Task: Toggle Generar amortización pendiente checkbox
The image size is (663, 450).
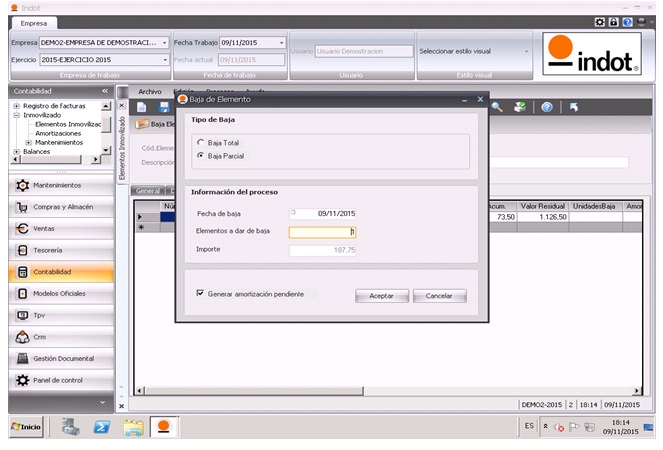Action: (x=201, y=294)
